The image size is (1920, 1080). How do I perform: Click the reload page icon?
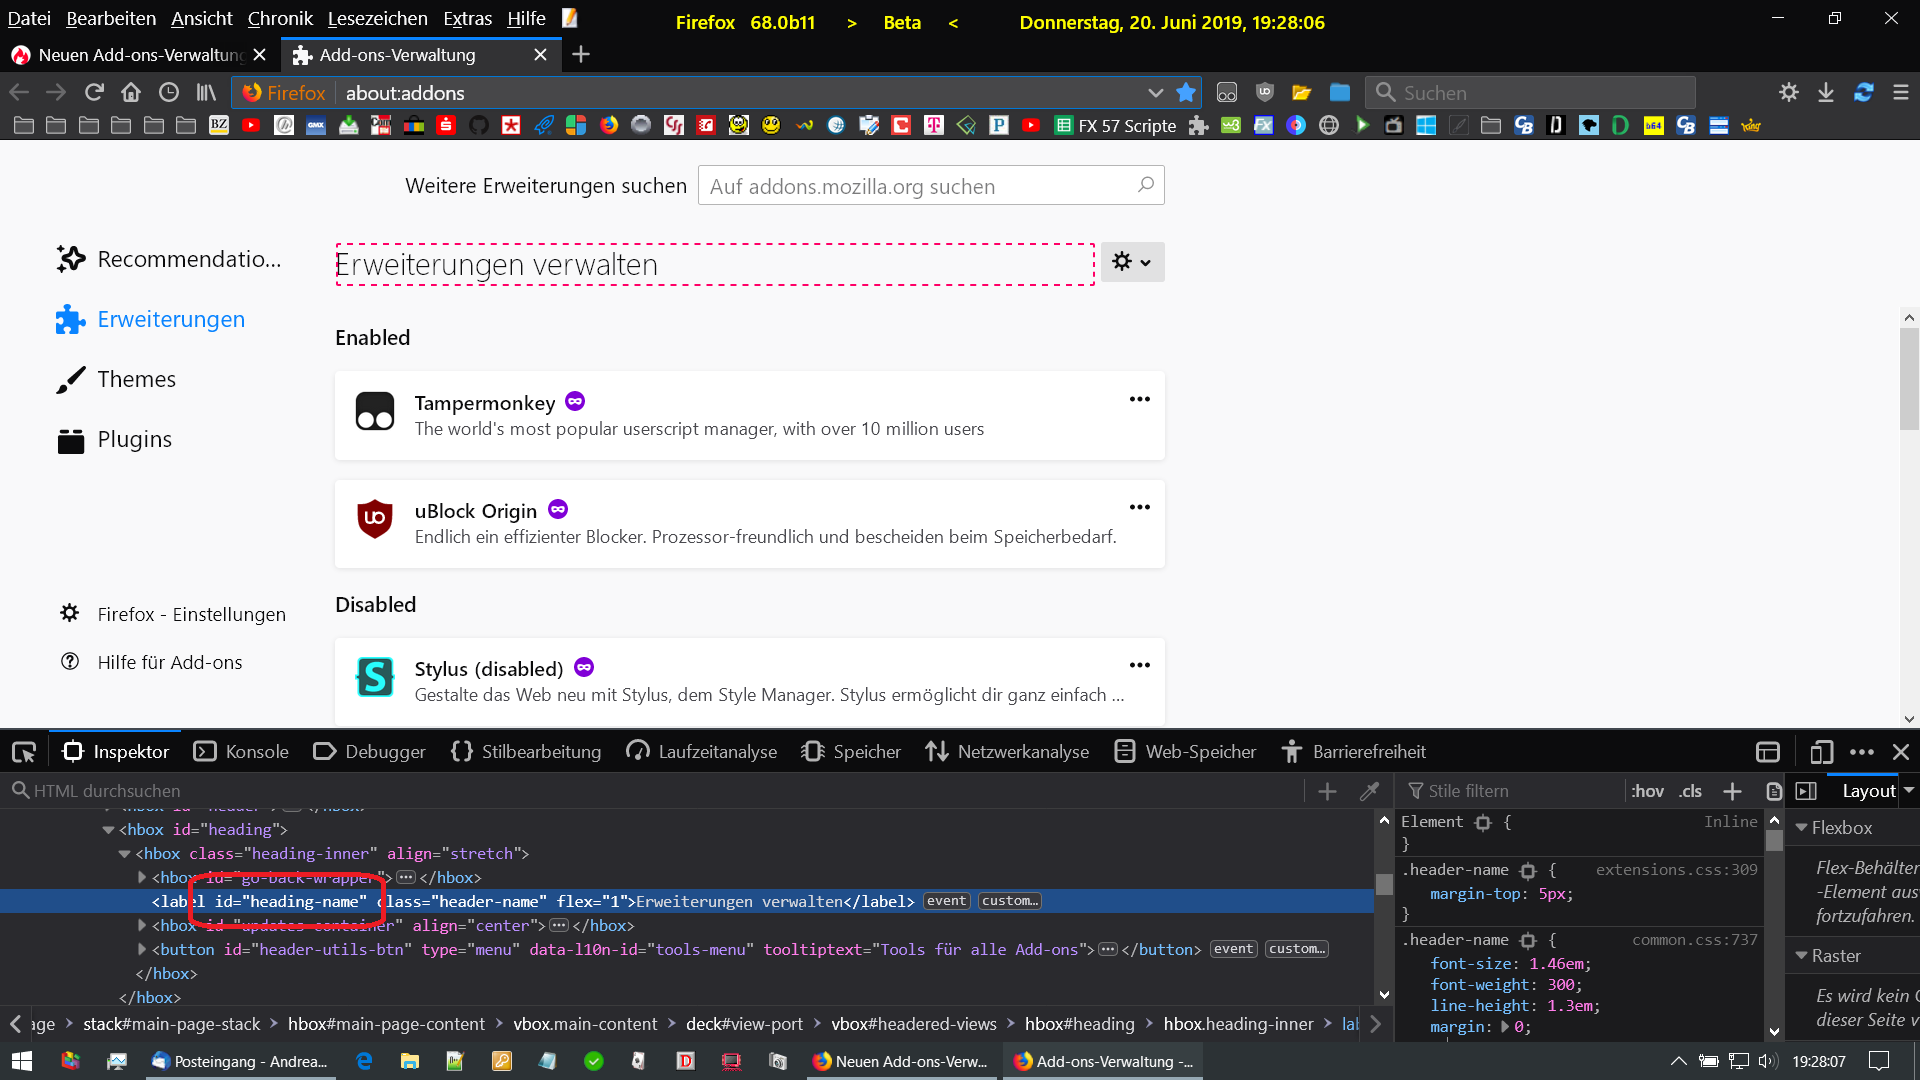(94, 93)
